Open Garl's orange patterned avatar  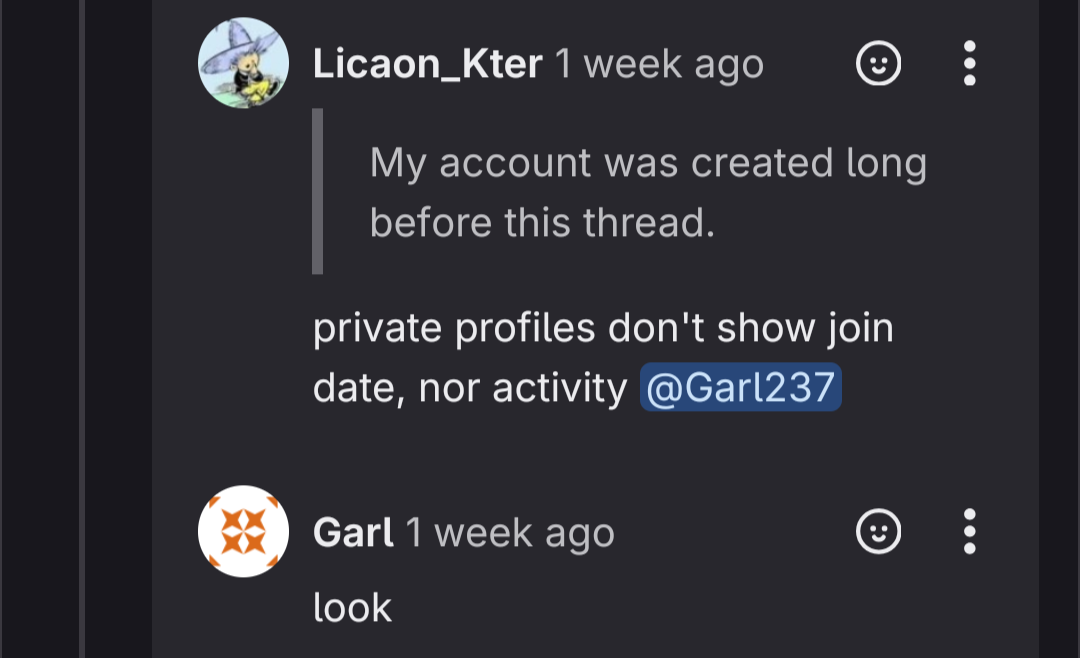click(243, 531)
